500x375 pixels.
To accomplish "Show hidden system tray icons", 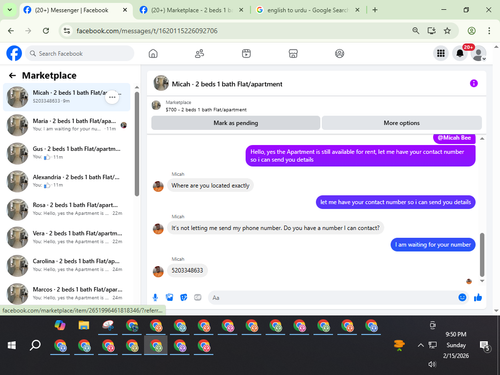I will 421,345.
